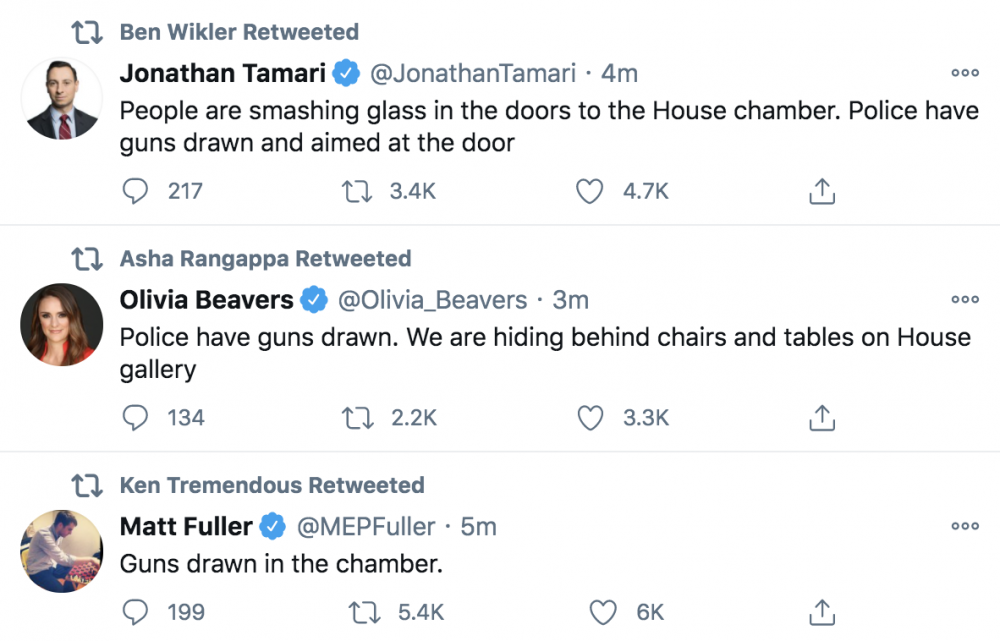The height and width of the screenshot is (641, 1000).
Task: Like Matt Fuller's tweet
Action: pyautogui.click(x=603, y=612)
